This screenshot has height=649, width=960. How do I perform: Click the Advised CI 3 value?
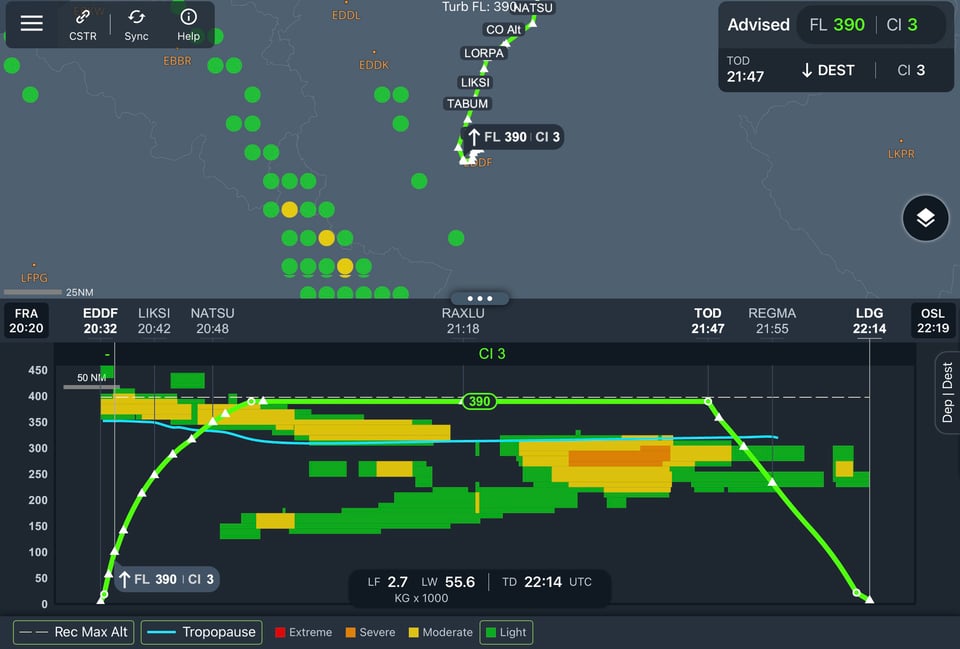912,25
